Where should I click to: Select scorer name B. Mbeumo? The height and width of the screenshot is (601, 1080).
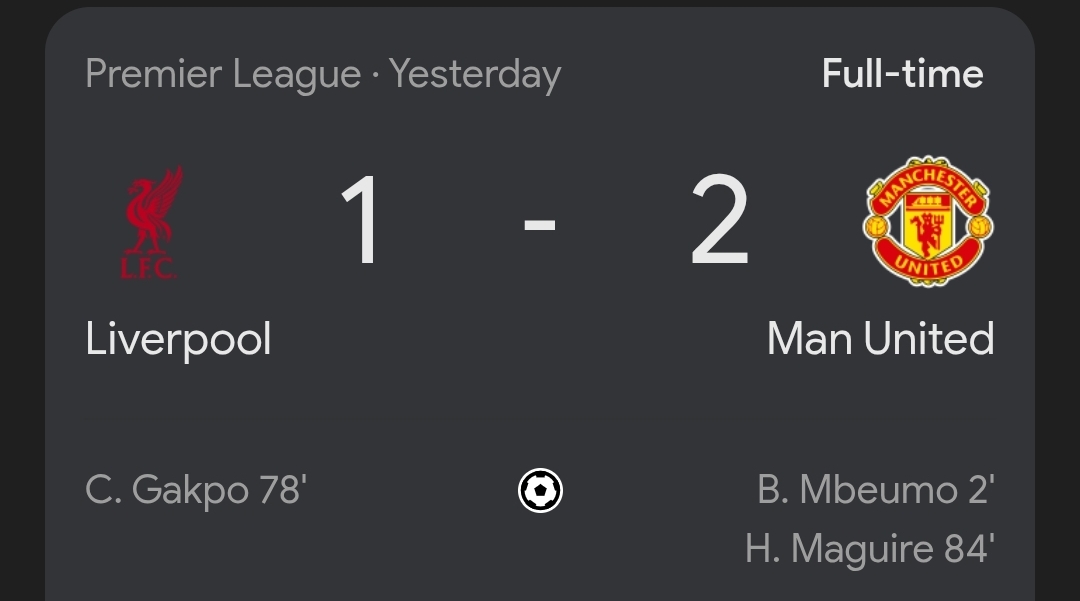pyautogui.click(x=856, y=491)
